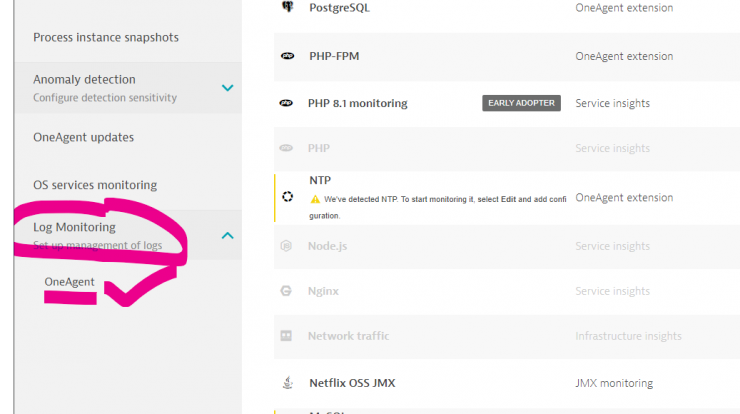The image size is (740, 414).
Task: Click OneAgent extension label for NTP
Action: point(624,197)
